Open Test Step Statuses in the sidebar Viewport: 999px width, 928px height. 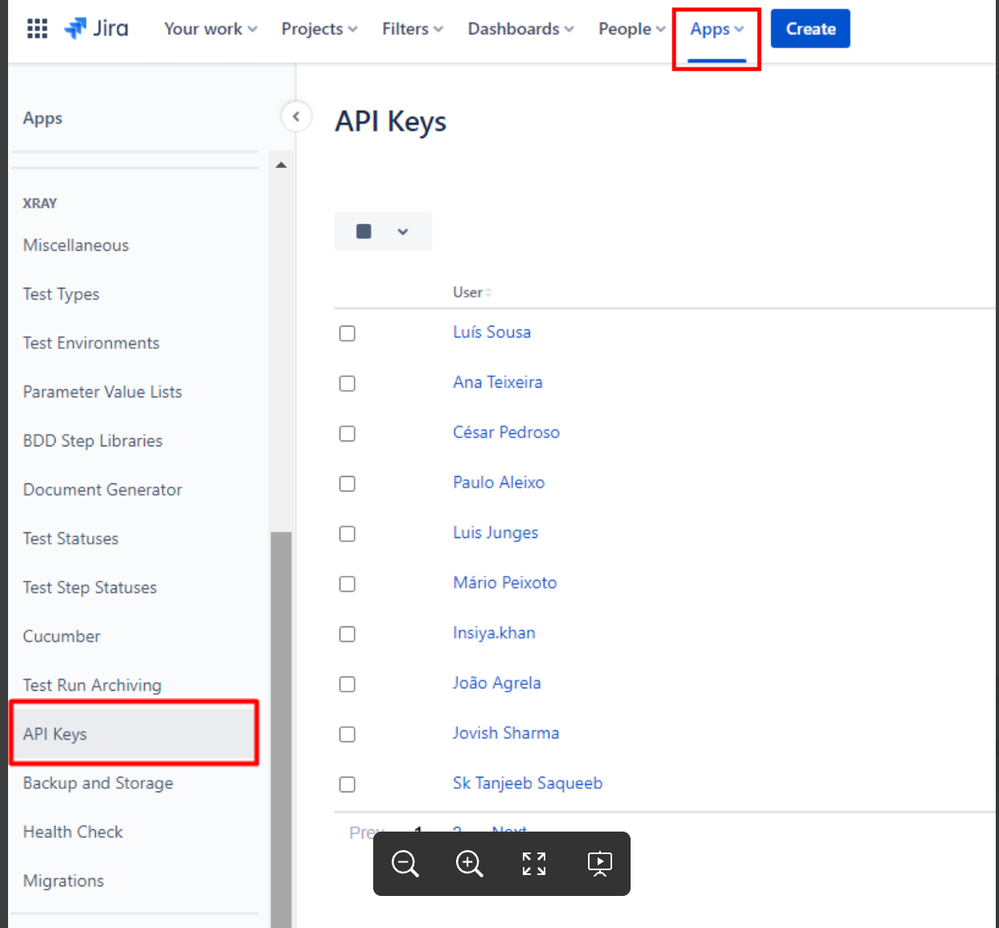[x=90, y=587]
